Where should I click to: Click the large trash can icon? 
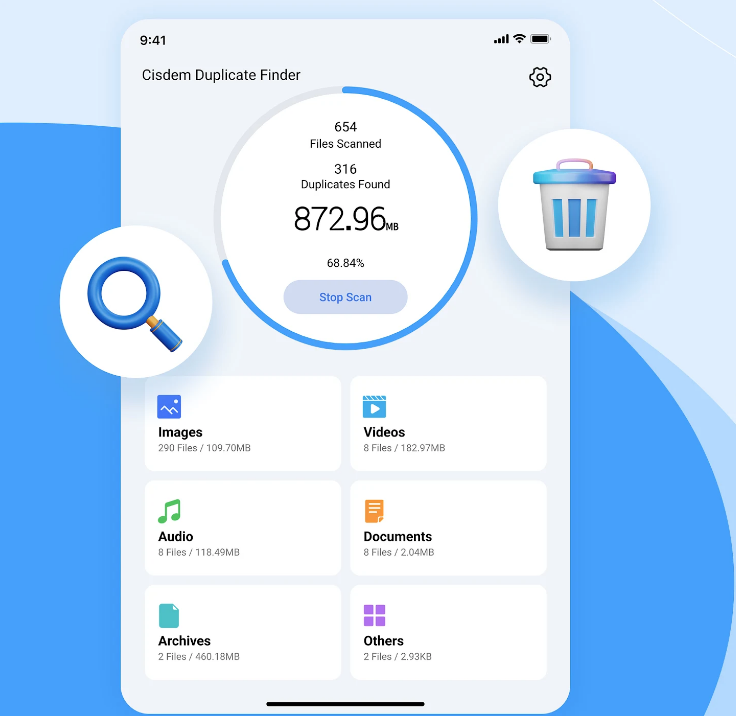pos(574,205)
